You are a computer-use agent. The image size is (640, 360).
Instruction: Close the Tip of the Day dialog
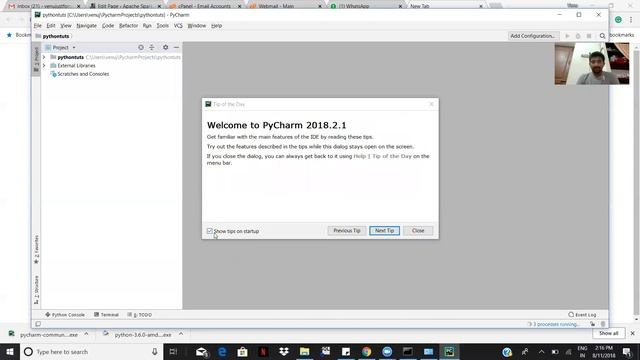click(431, 104)
